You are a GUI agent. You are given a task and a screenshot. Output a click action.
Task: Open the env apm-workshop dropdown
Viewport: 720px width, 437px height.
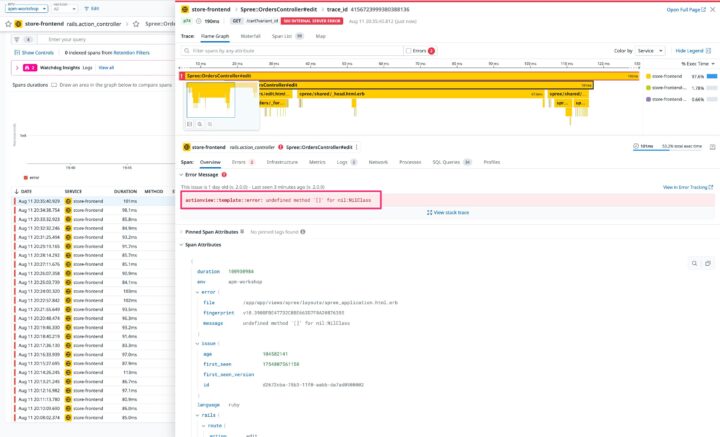[26, 8]
